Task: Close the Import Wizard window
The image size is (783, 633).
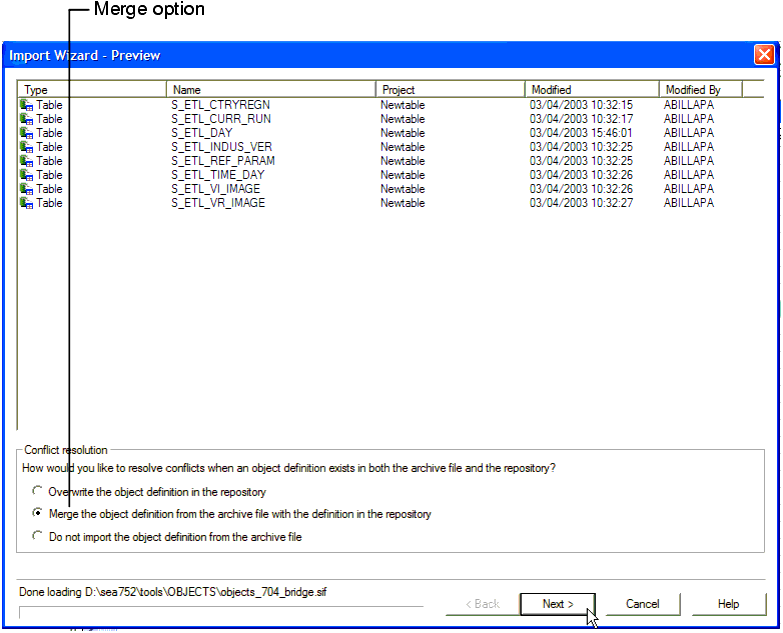Action: [764, 54]
